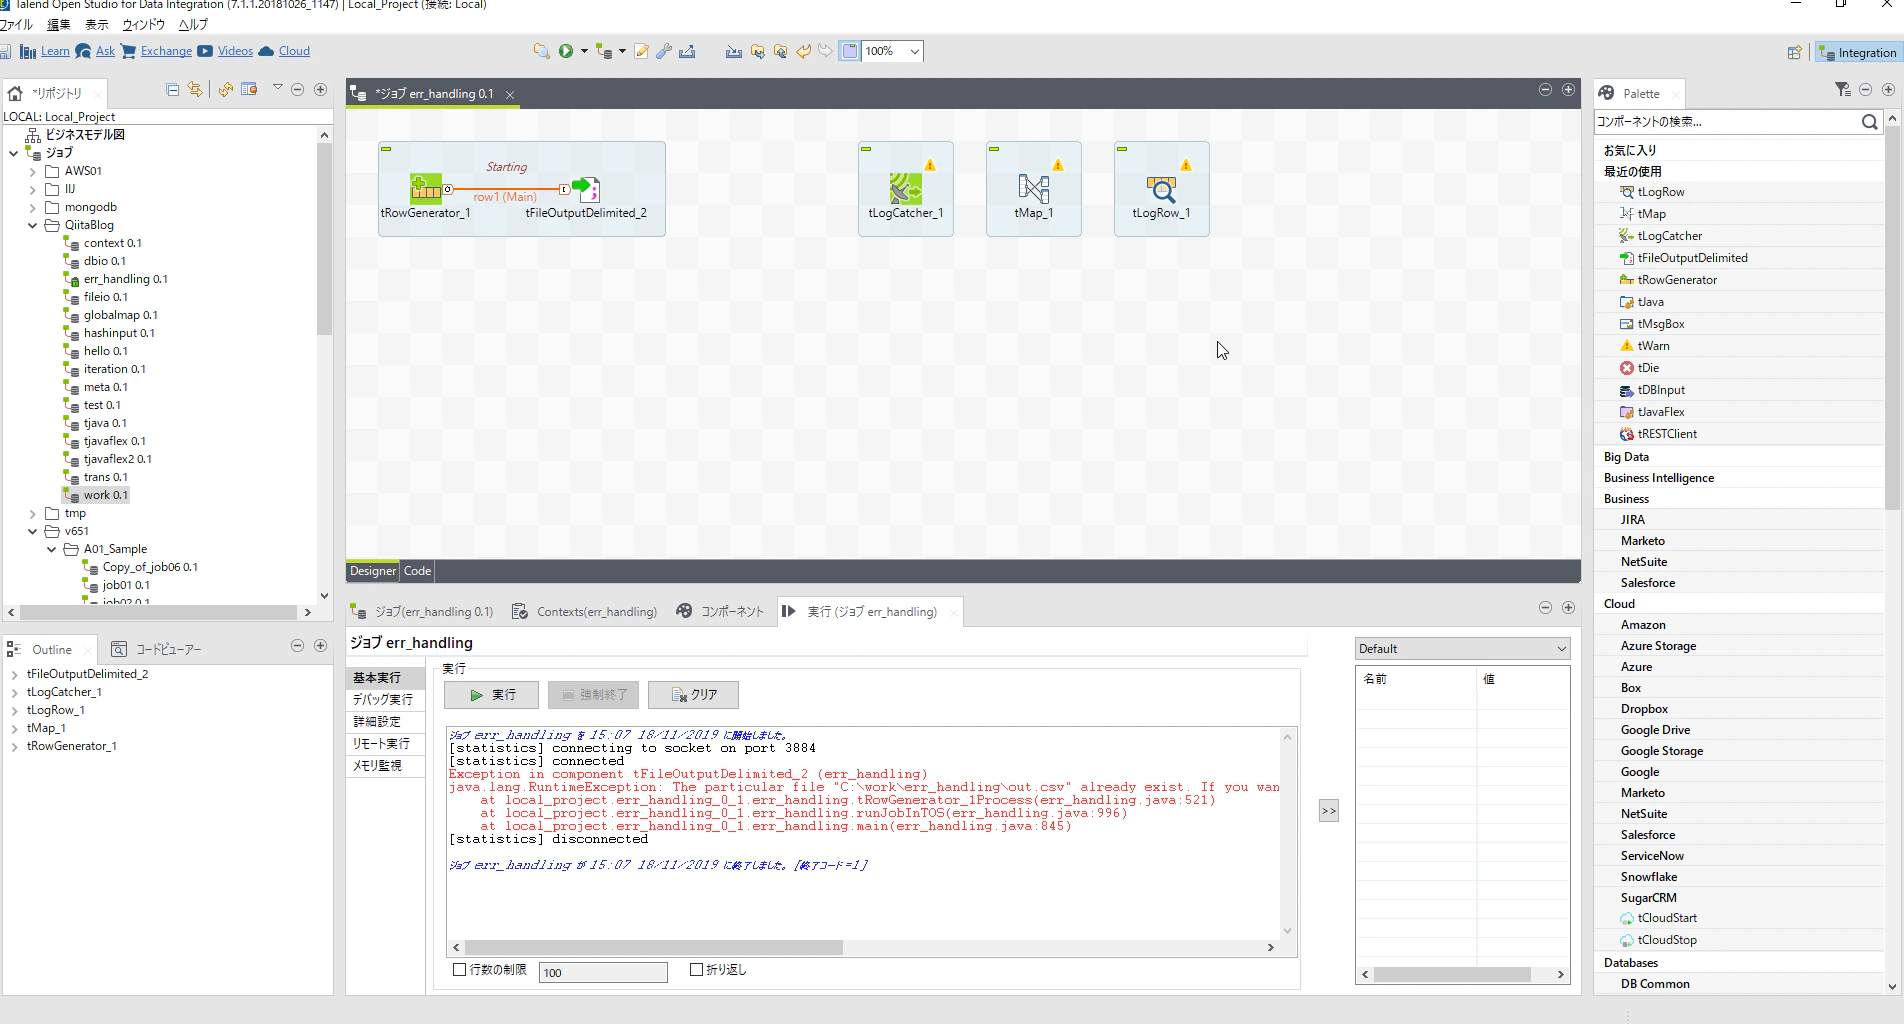Image resolution: width=1904 pixels, height=1024 pixels.
Task: Select the tFileOutputDelimited_2 component on canvas
Action: coord(586,188)
